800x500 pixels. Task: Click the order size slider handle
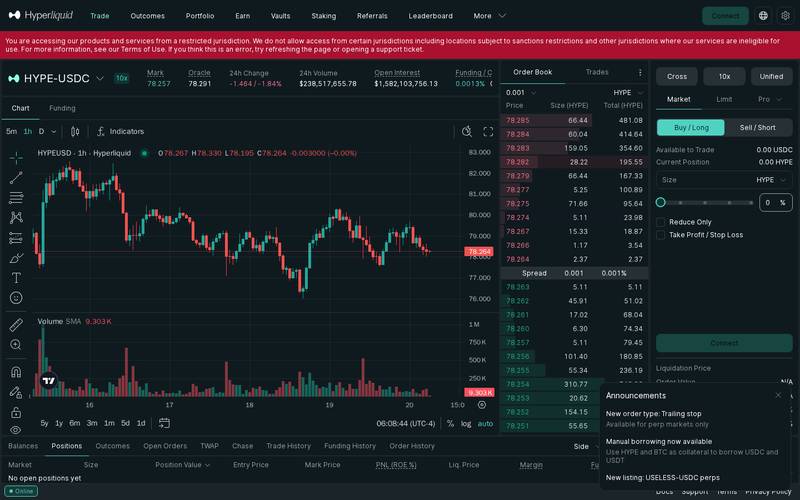[x=661, y=203]
